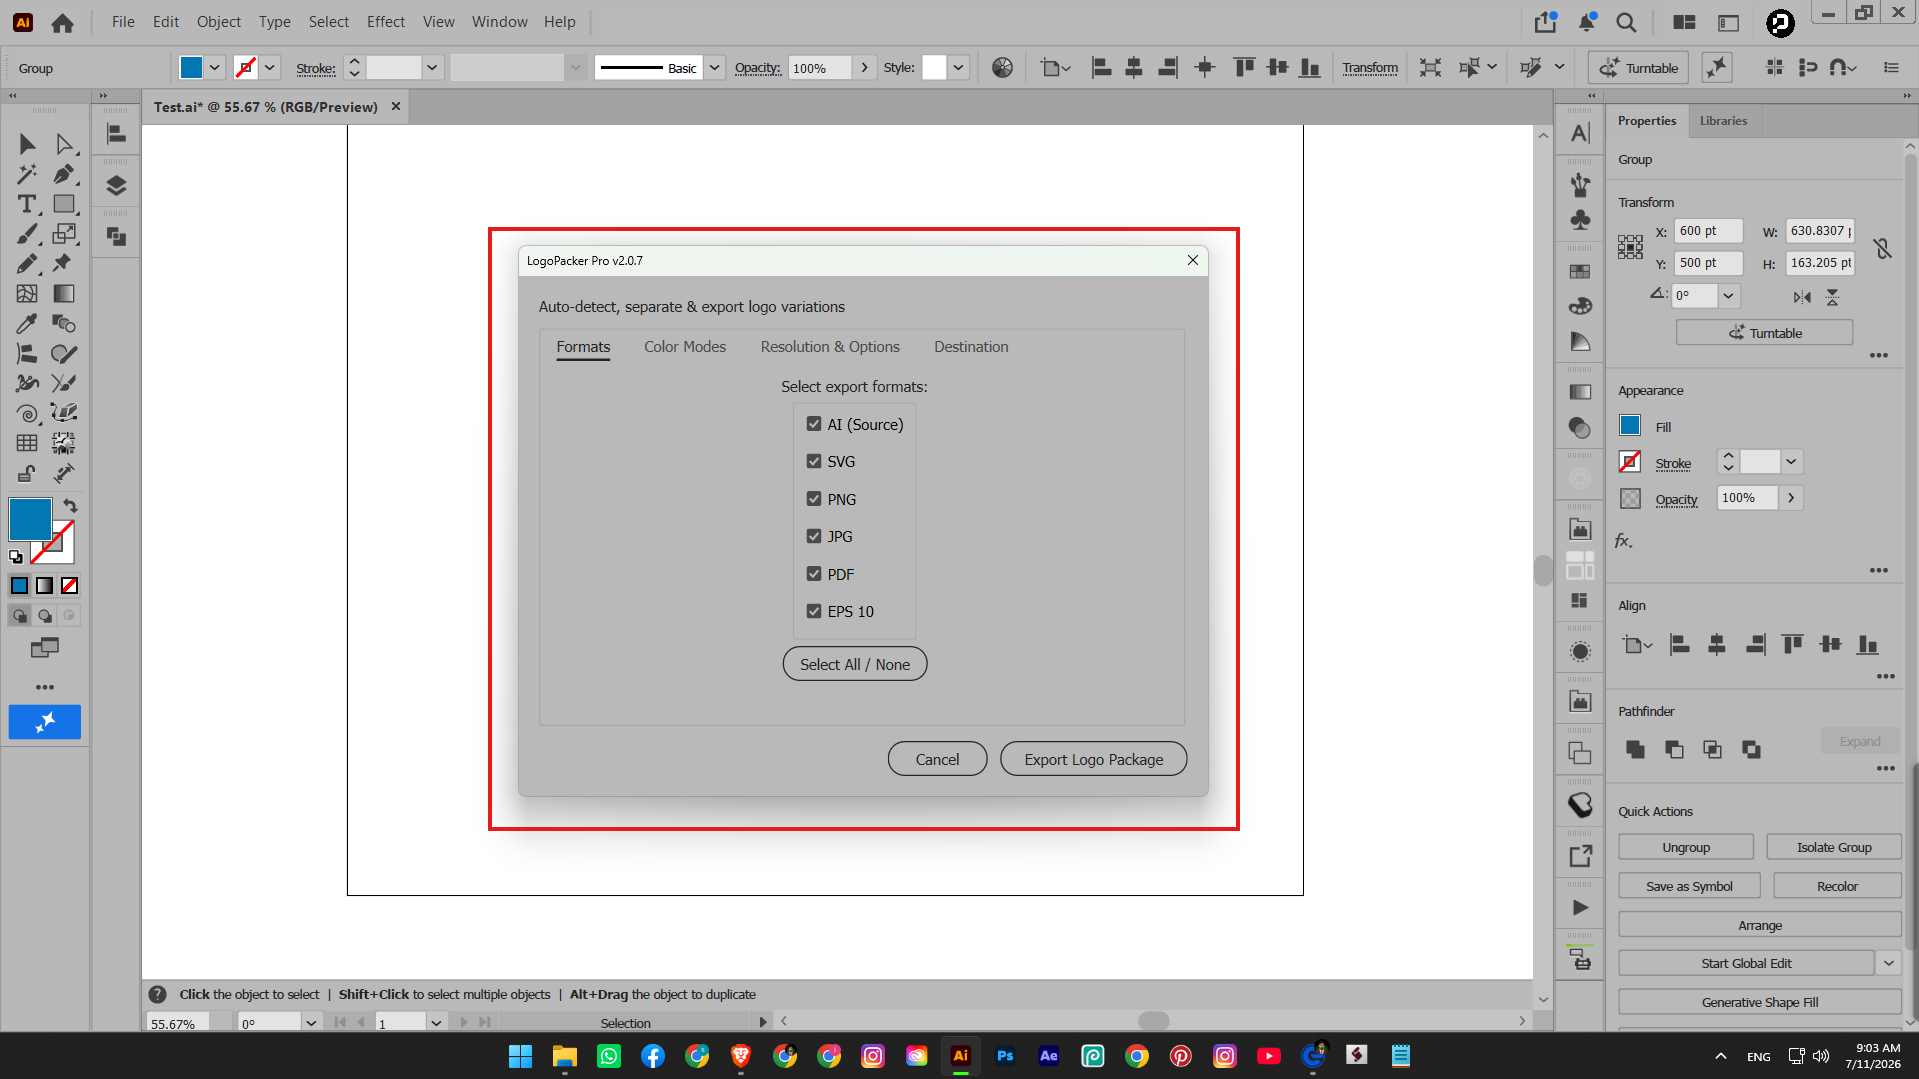
Task: Click Fill swatch in Appearance panel
Action: tap(1630, 425)
